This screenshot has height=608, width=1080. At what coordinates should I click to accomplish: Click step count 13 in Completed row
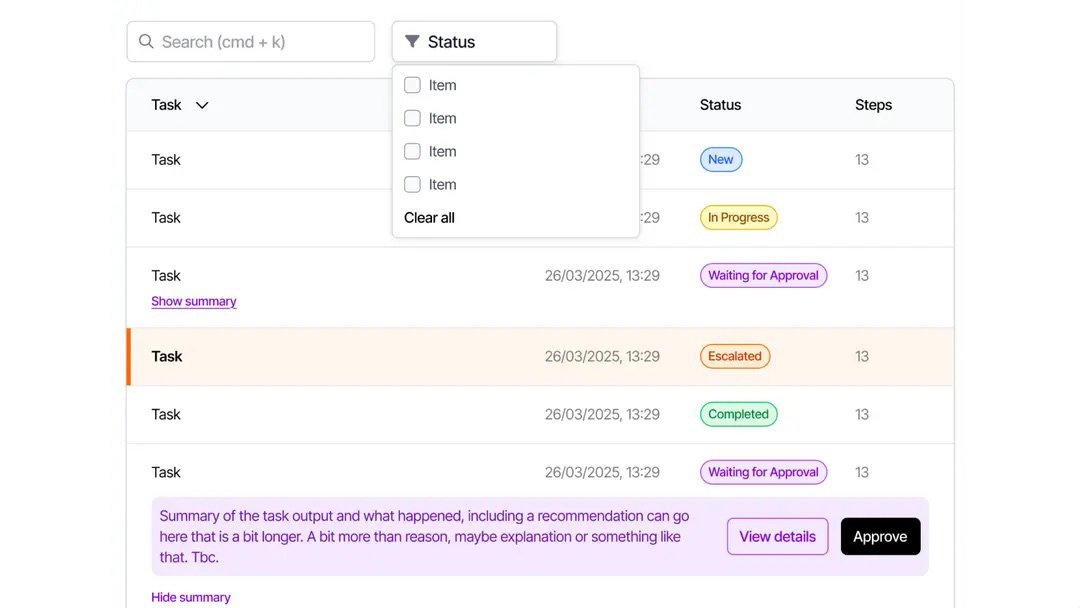[862, 414]
